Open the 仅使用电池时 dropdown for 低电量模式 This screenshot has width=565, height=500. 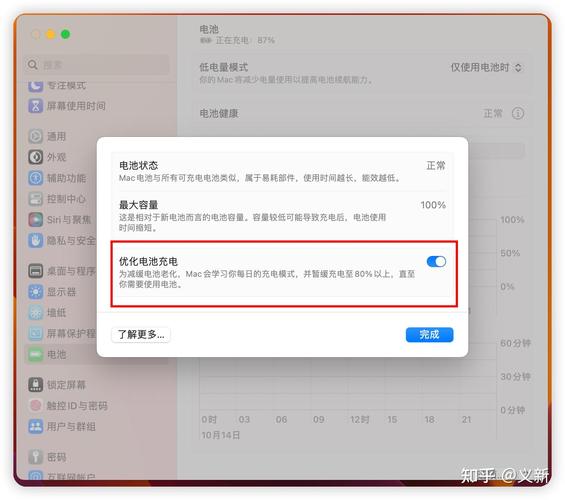click(x=486, y=67)
